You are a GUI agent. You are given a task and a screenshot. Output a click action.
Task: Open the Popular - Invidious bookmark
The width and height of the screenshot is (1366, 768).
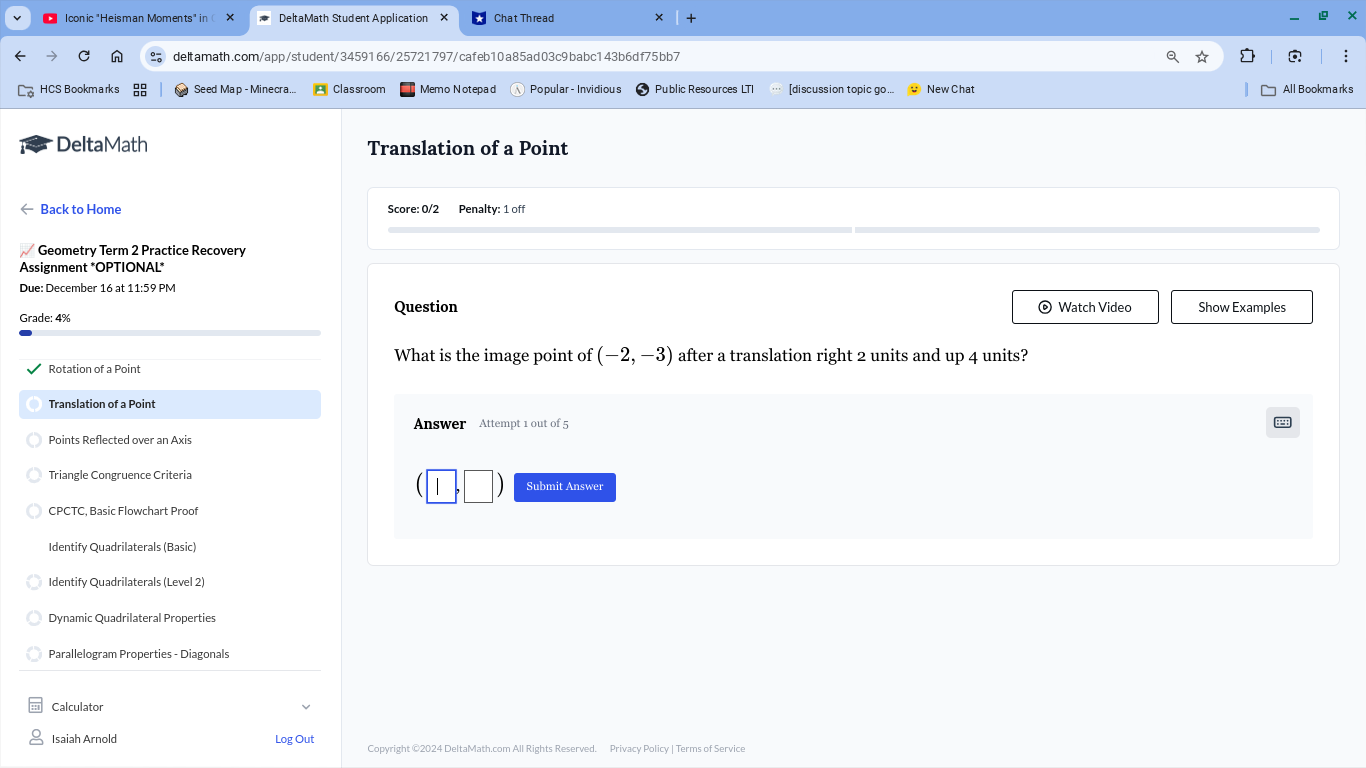pyautogui.click(x=566, y=89)
